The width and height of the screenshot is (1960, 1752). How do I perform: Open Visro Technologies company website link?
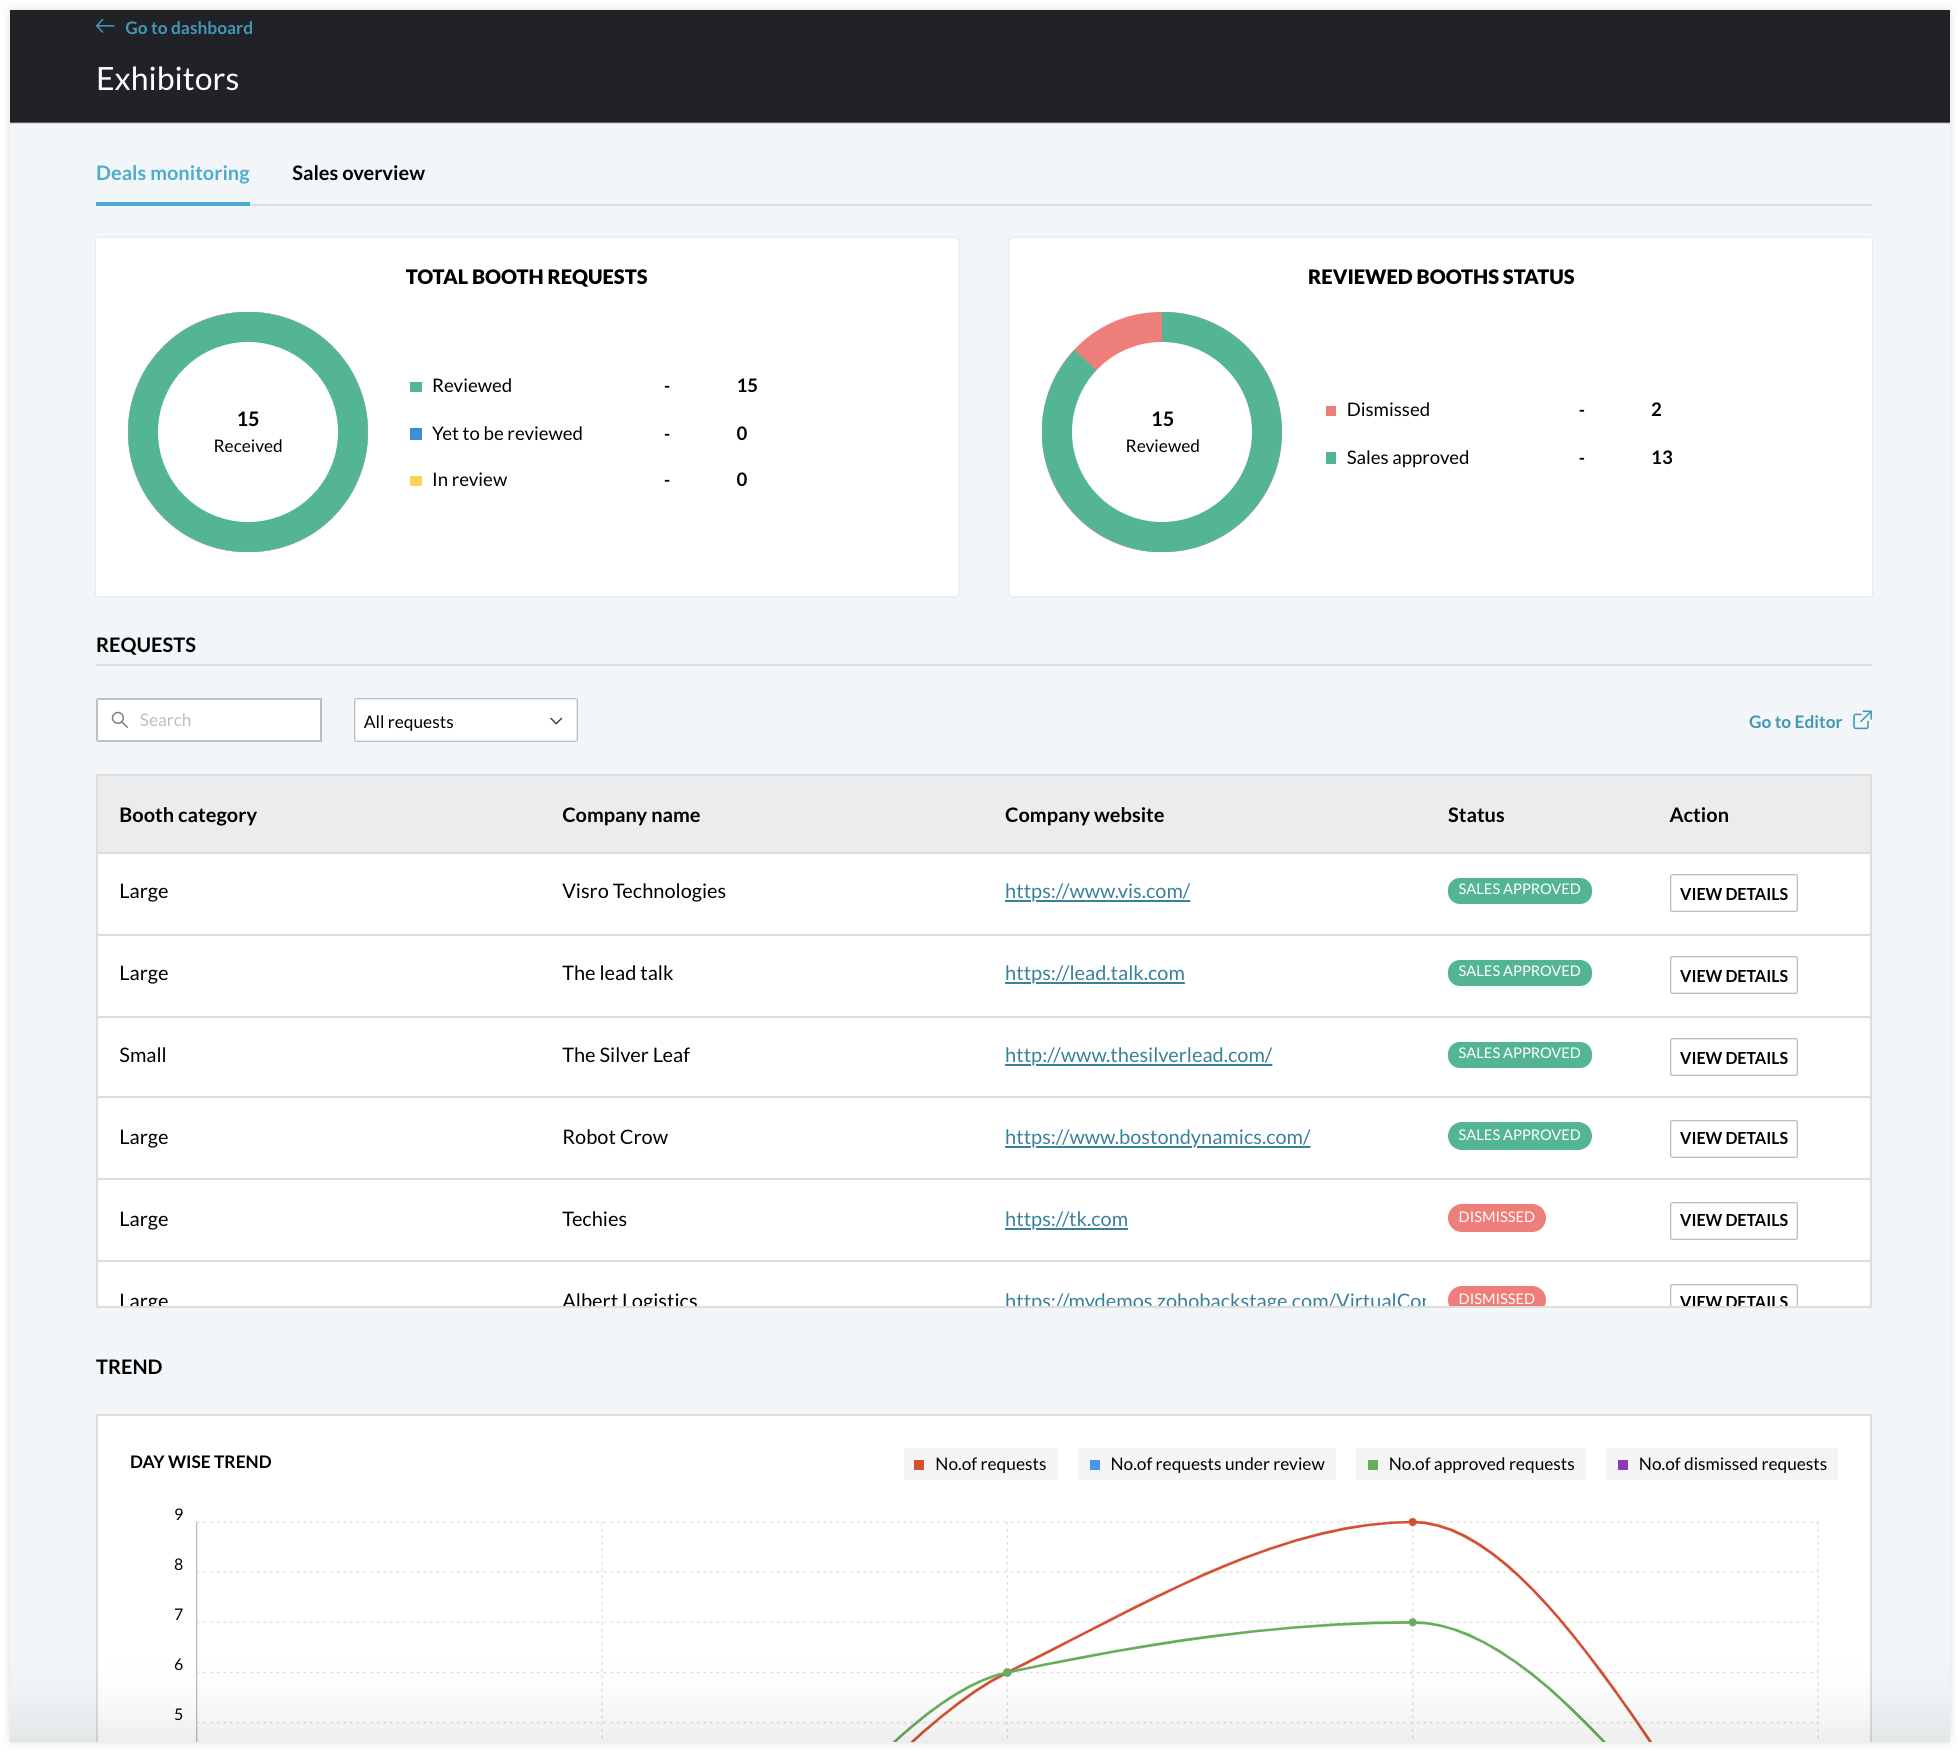click(1094, 890)
